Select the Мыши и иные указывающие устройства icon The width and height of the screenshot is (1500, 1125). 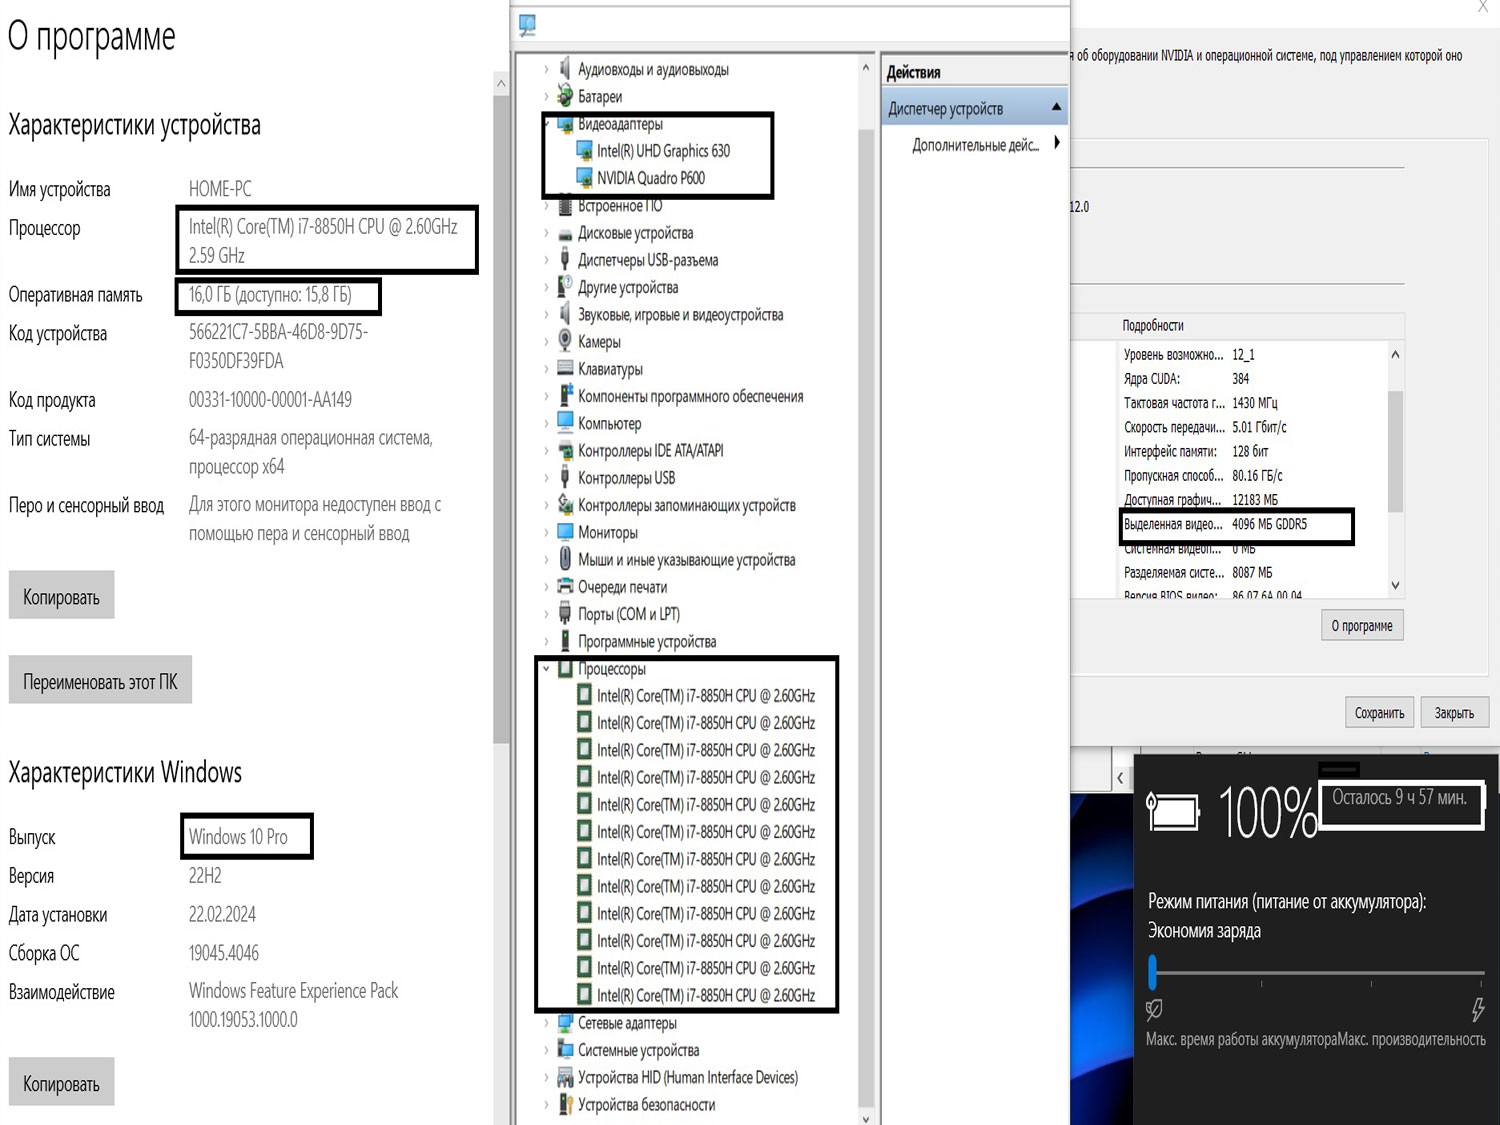coord(565,560)
